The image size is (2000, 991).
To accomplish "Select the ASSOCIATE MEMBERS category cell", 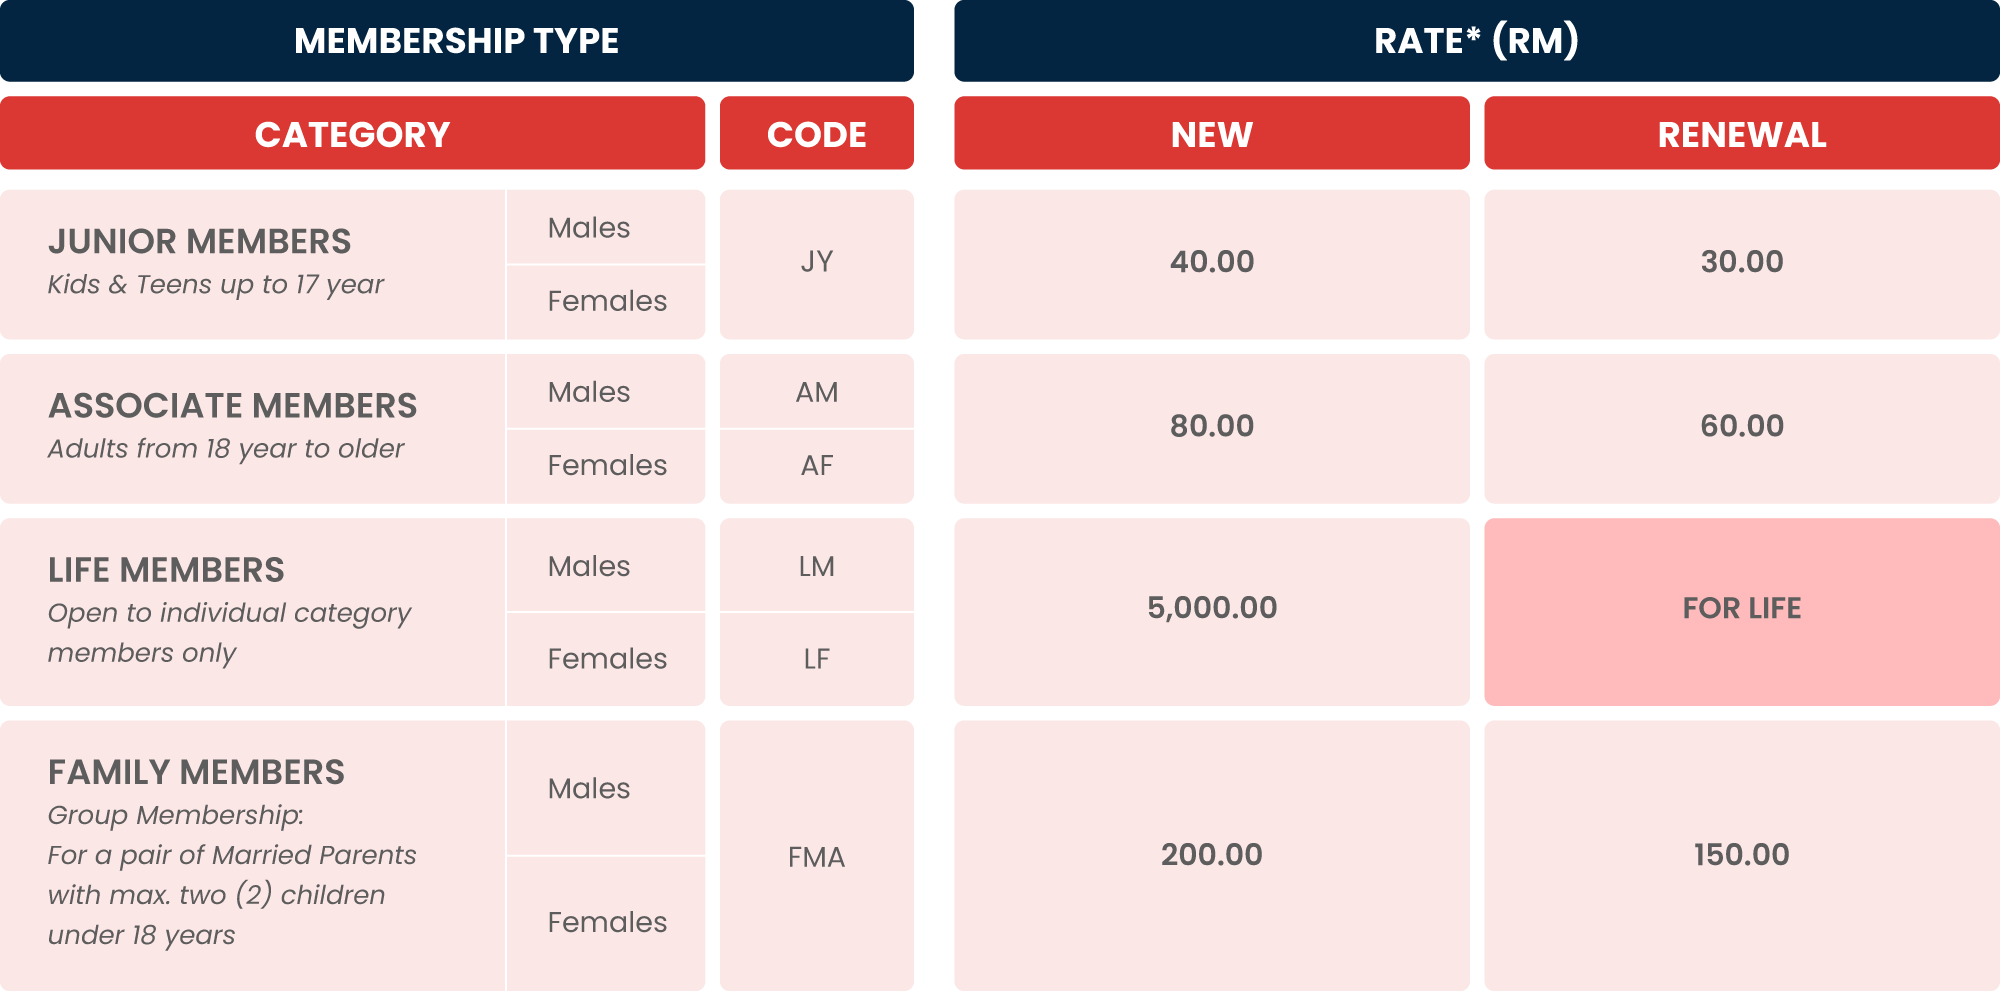I will (253, 428).
